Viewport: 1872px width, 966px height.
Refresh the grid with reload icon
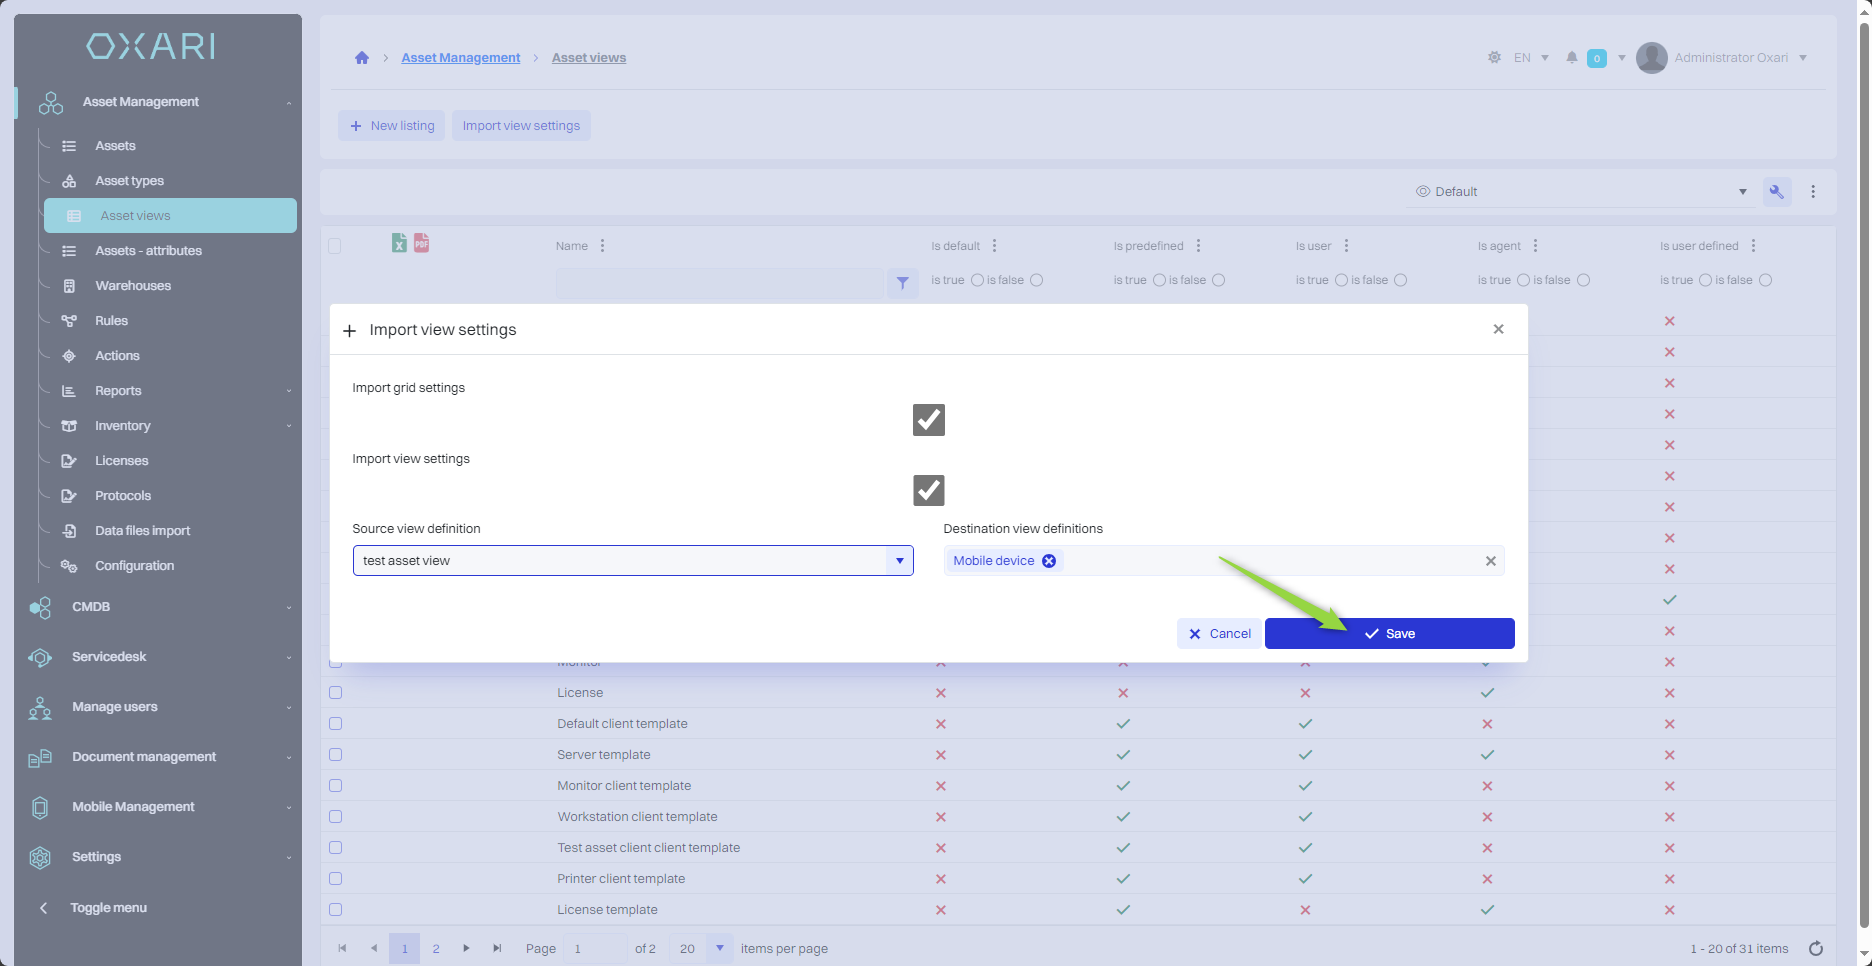pyautogui.click(x=1816, y=949)
